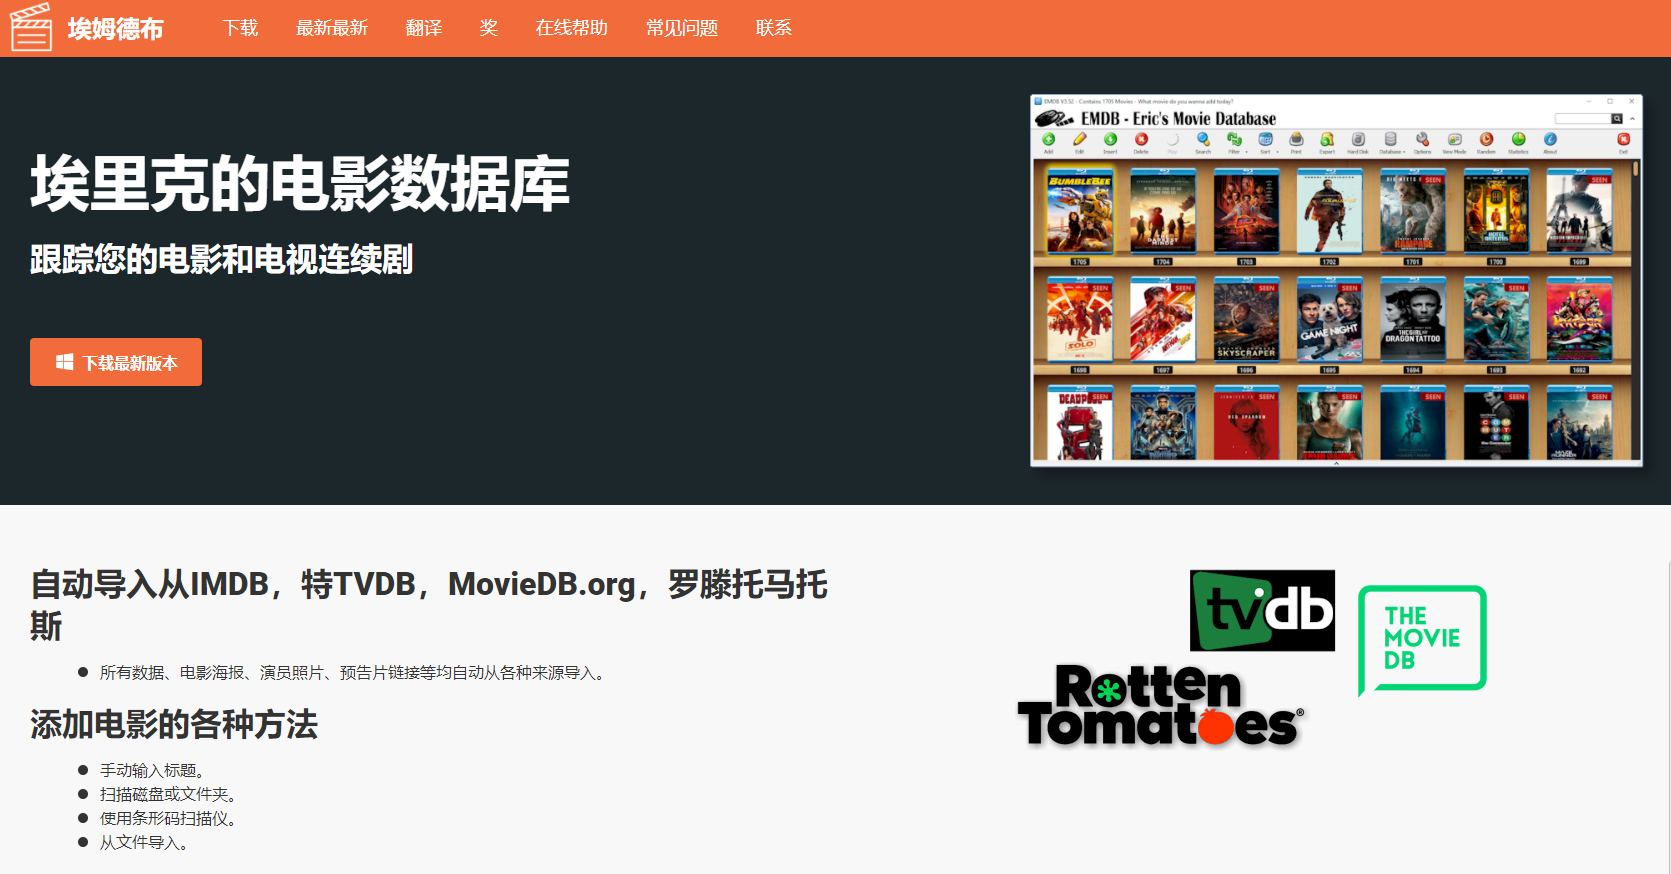
Task: Click the TVDB logo
Action: pos(1262,610)
